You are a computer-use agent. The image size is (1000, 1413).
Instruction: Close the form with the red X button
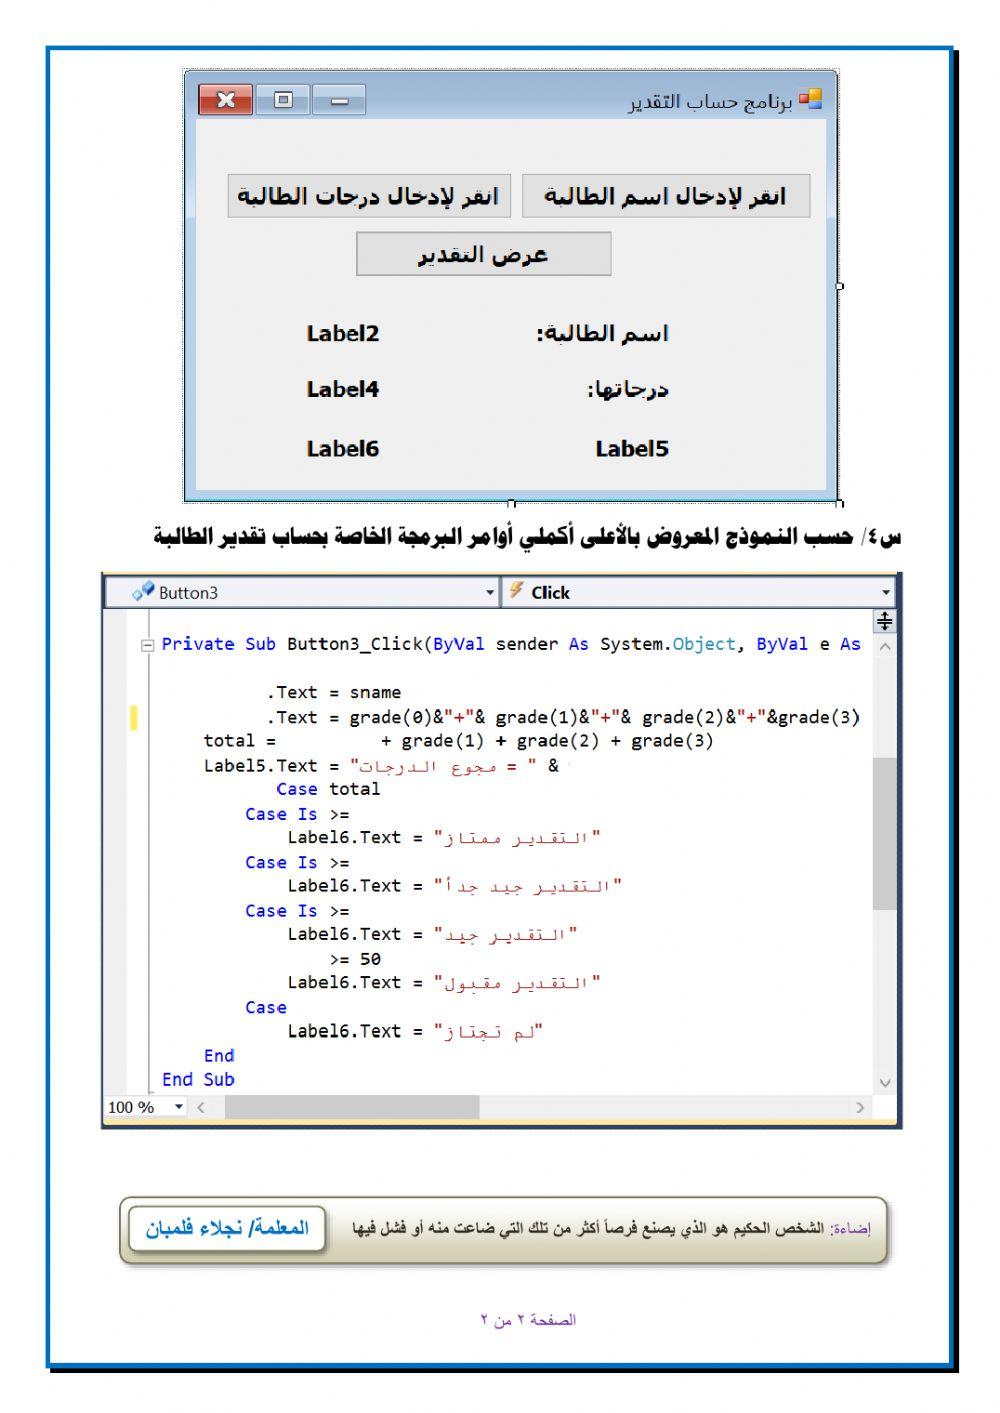225,100
